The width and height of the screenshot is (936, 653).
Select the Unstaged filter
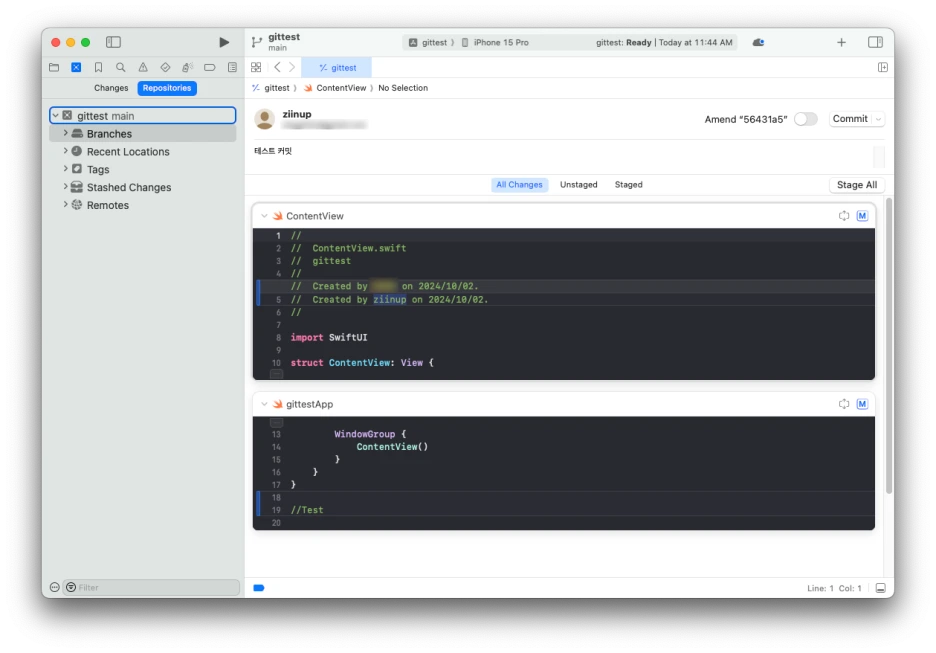[578, 184]
